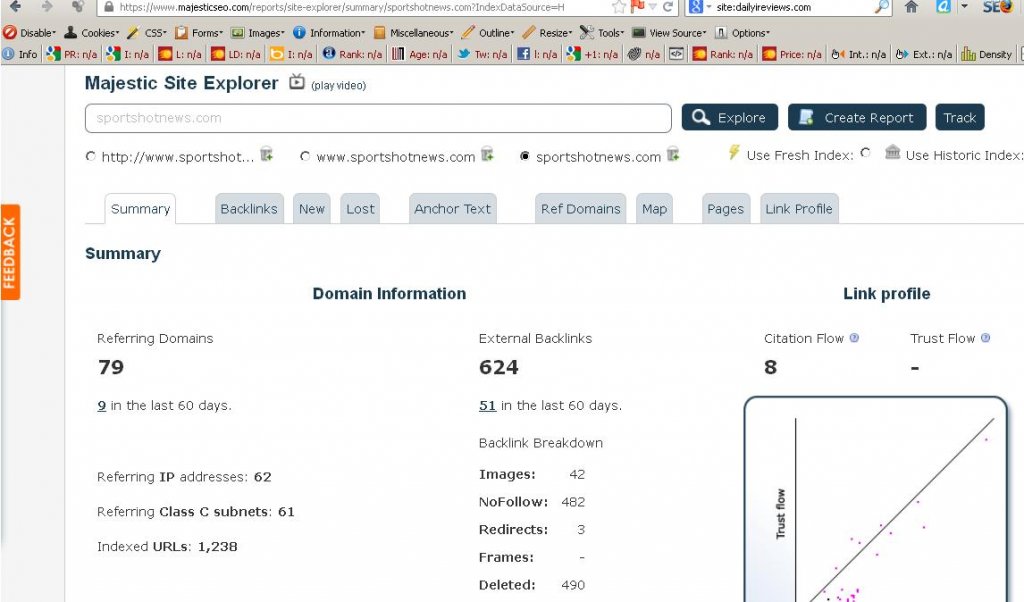This screenshot has height=602, width=1024.
Task: Click the browser address bar URL
Action: pyautogui.click(x=342, y=7)
